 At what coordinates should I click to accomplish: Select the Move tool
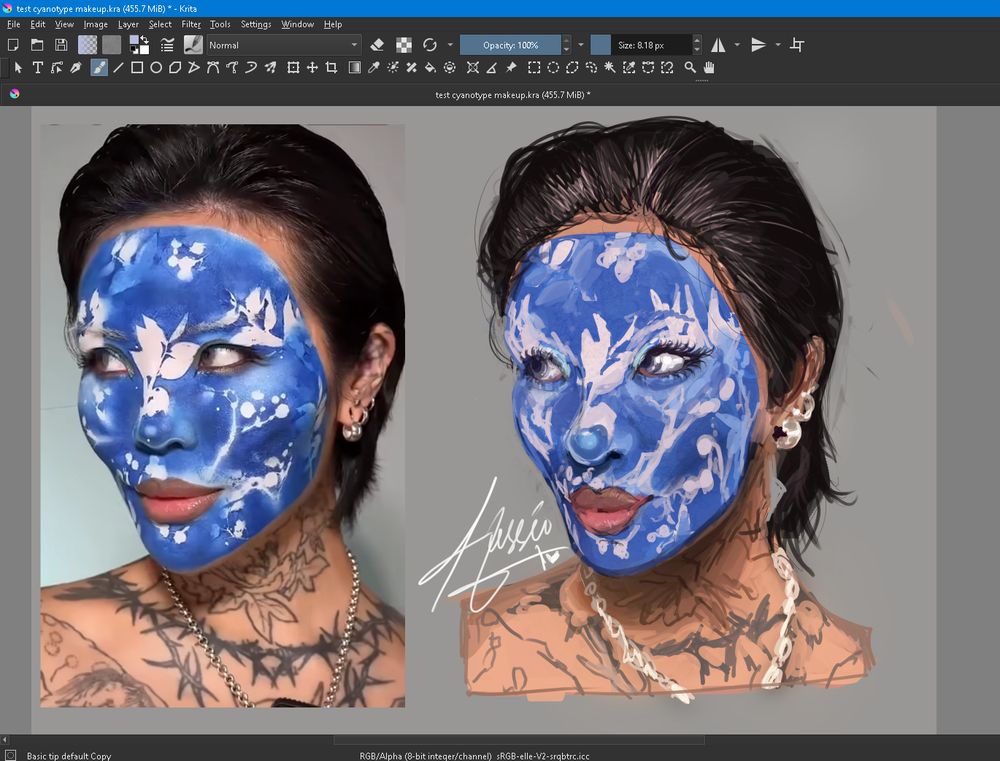[312, 68]
